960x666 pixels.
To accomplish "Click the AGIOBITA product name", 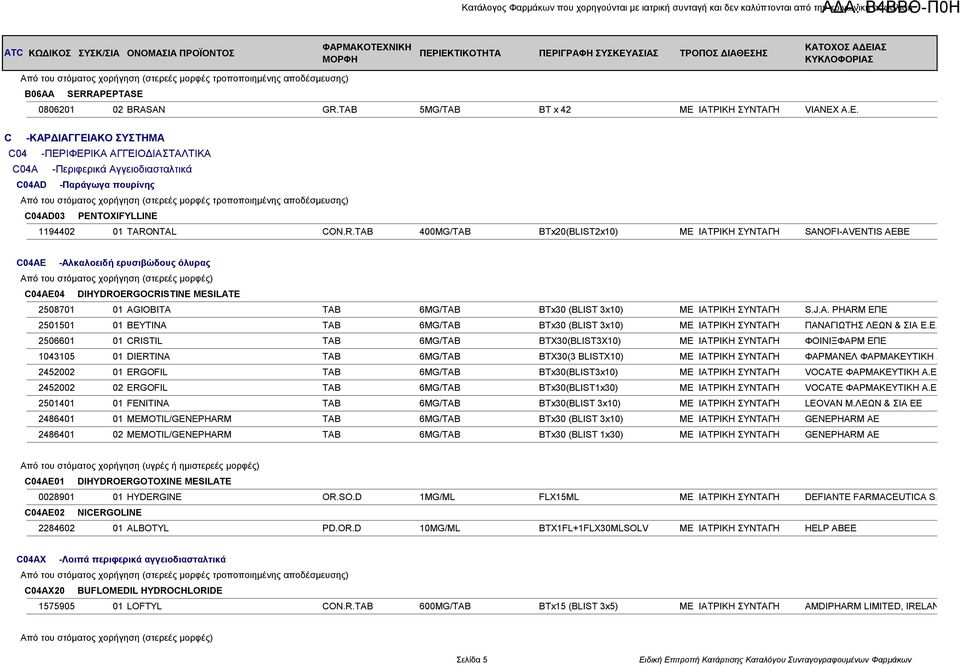I will (149, 310).
